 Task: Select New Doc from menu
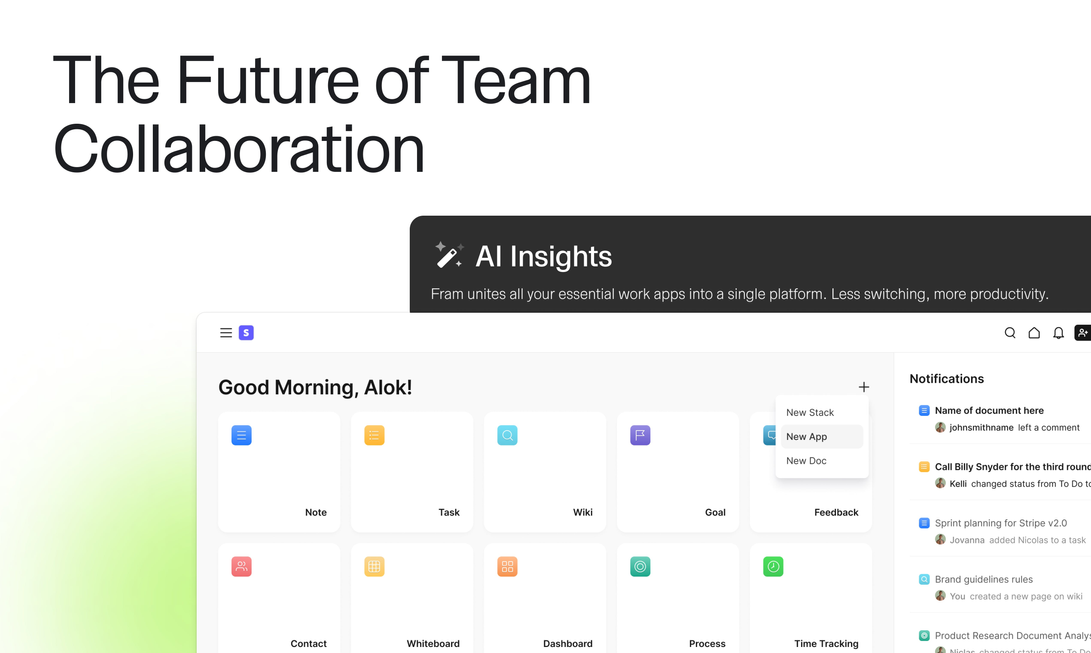pos(806,461)
